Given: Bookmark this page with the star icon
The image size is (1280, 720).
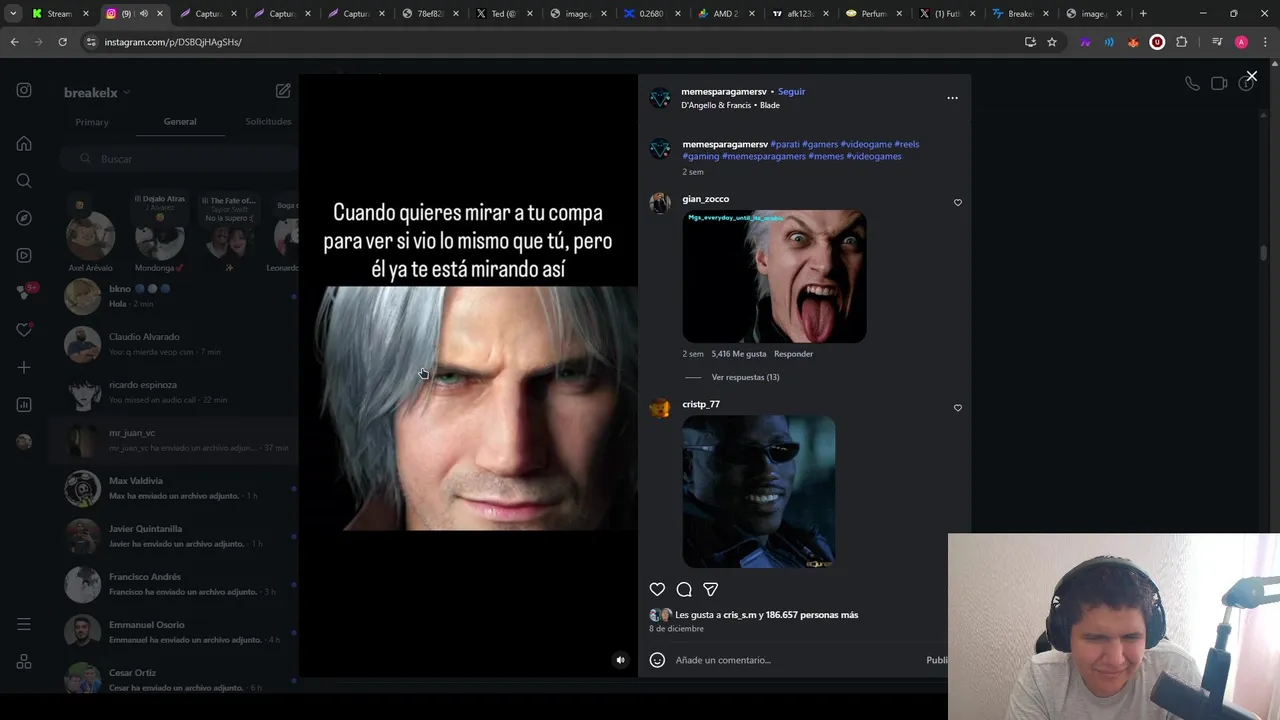Looking at the screenshot, I should point(1052,42).
